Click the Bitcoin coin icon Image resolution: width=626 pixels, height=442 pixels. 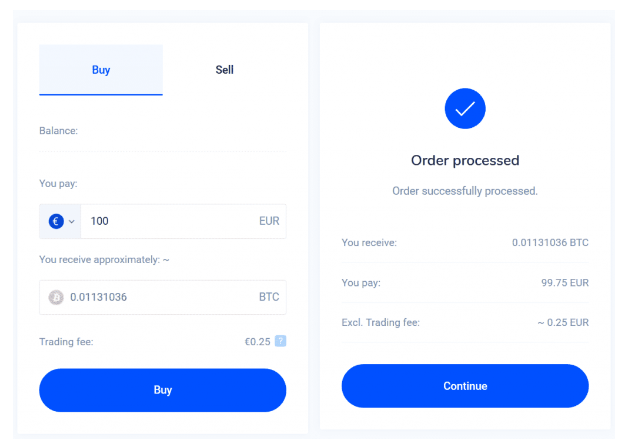click(56, 297)
